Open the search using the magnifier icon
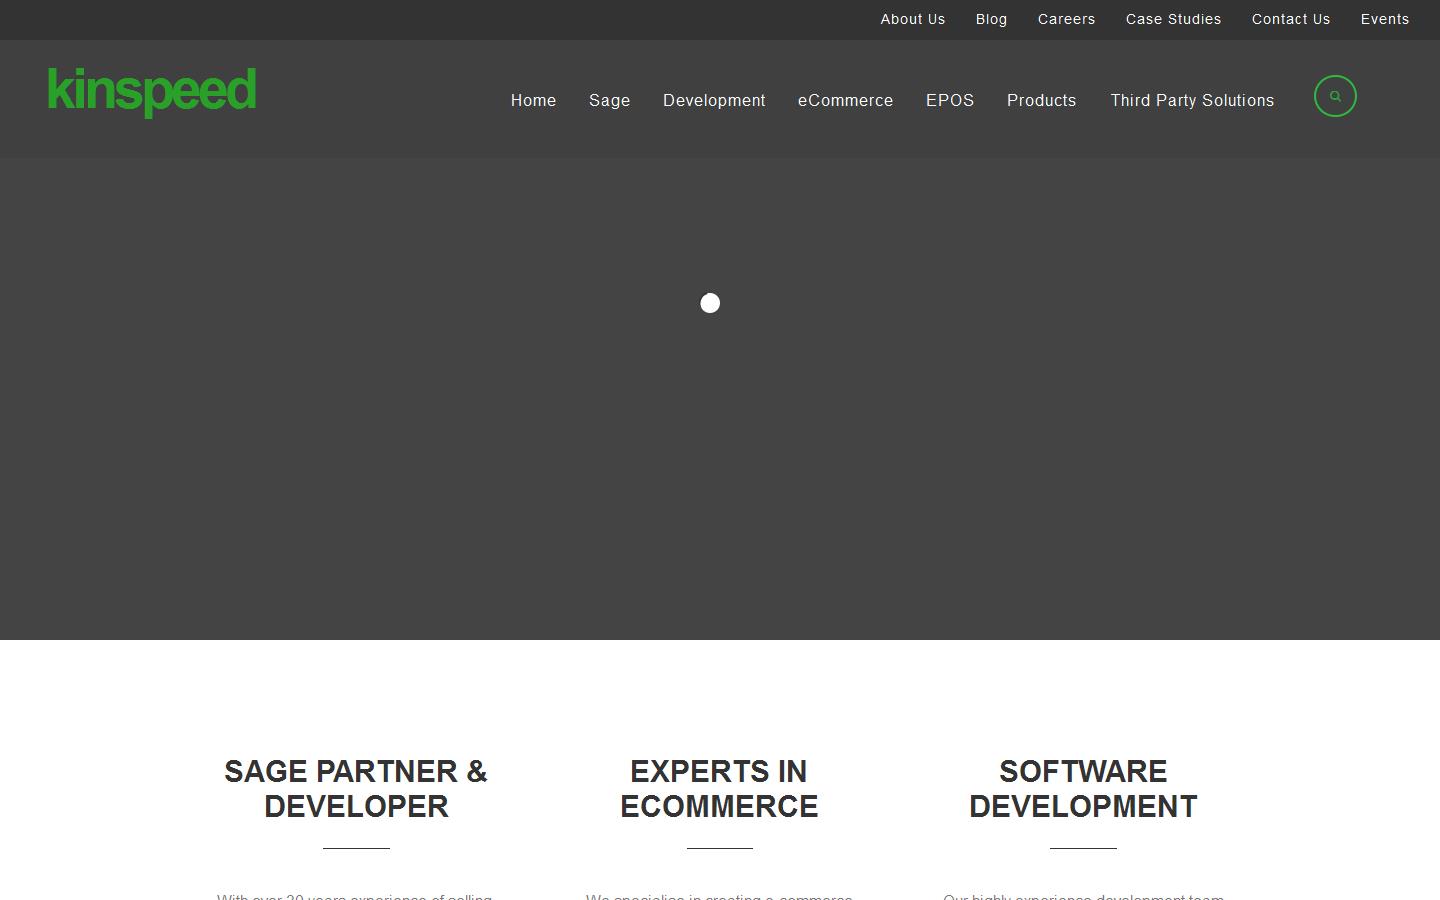 click(1335, 96)
